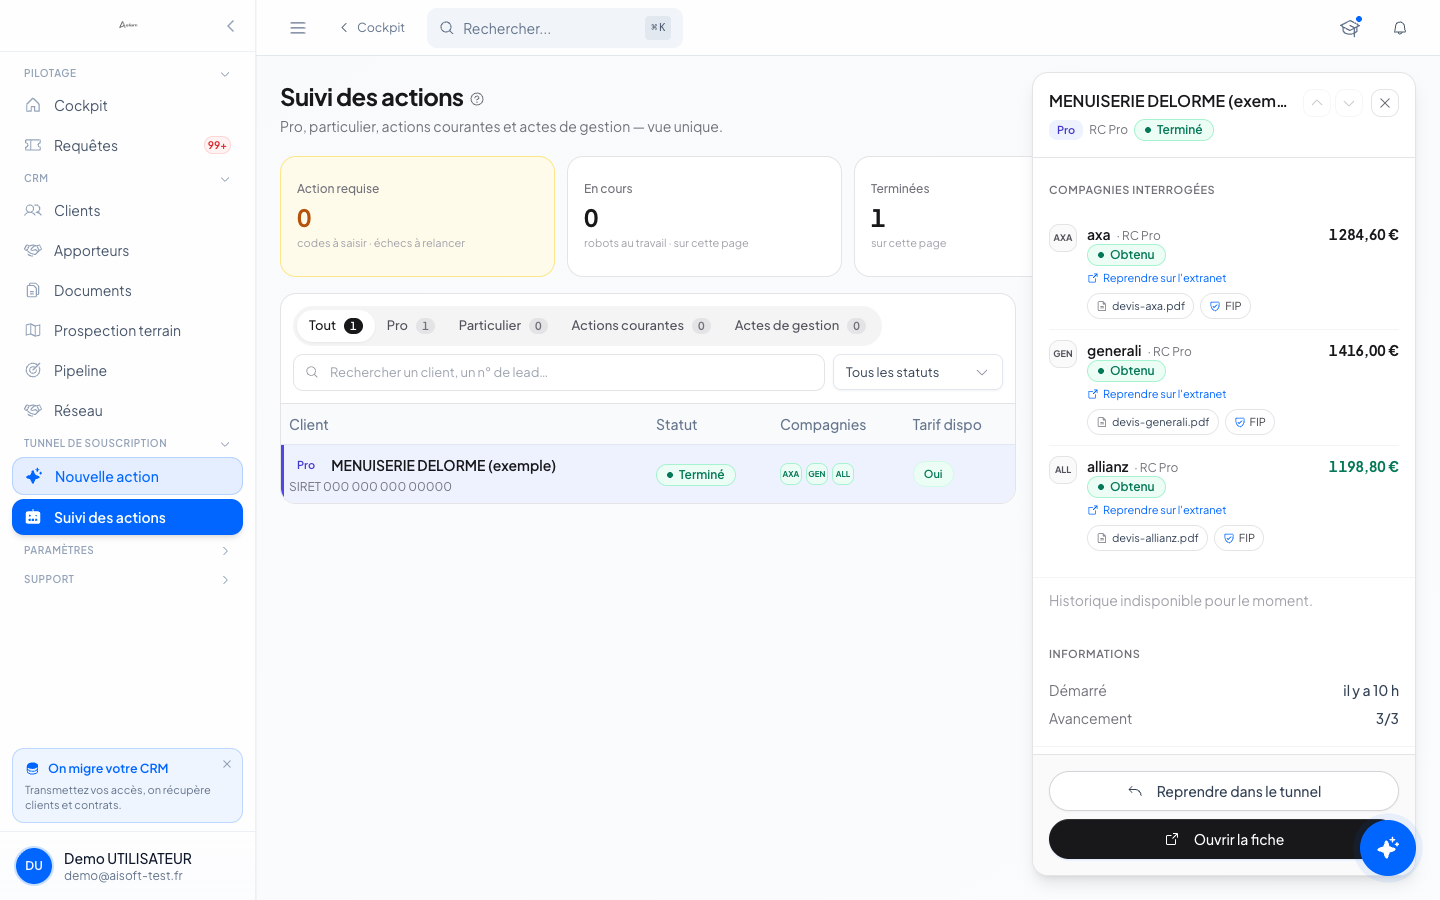Image resolution: width=1440 pixels, height=900 pixels.
Task: Click Reprendre dans le tunnel button
Action: [x=1224, y=791]
